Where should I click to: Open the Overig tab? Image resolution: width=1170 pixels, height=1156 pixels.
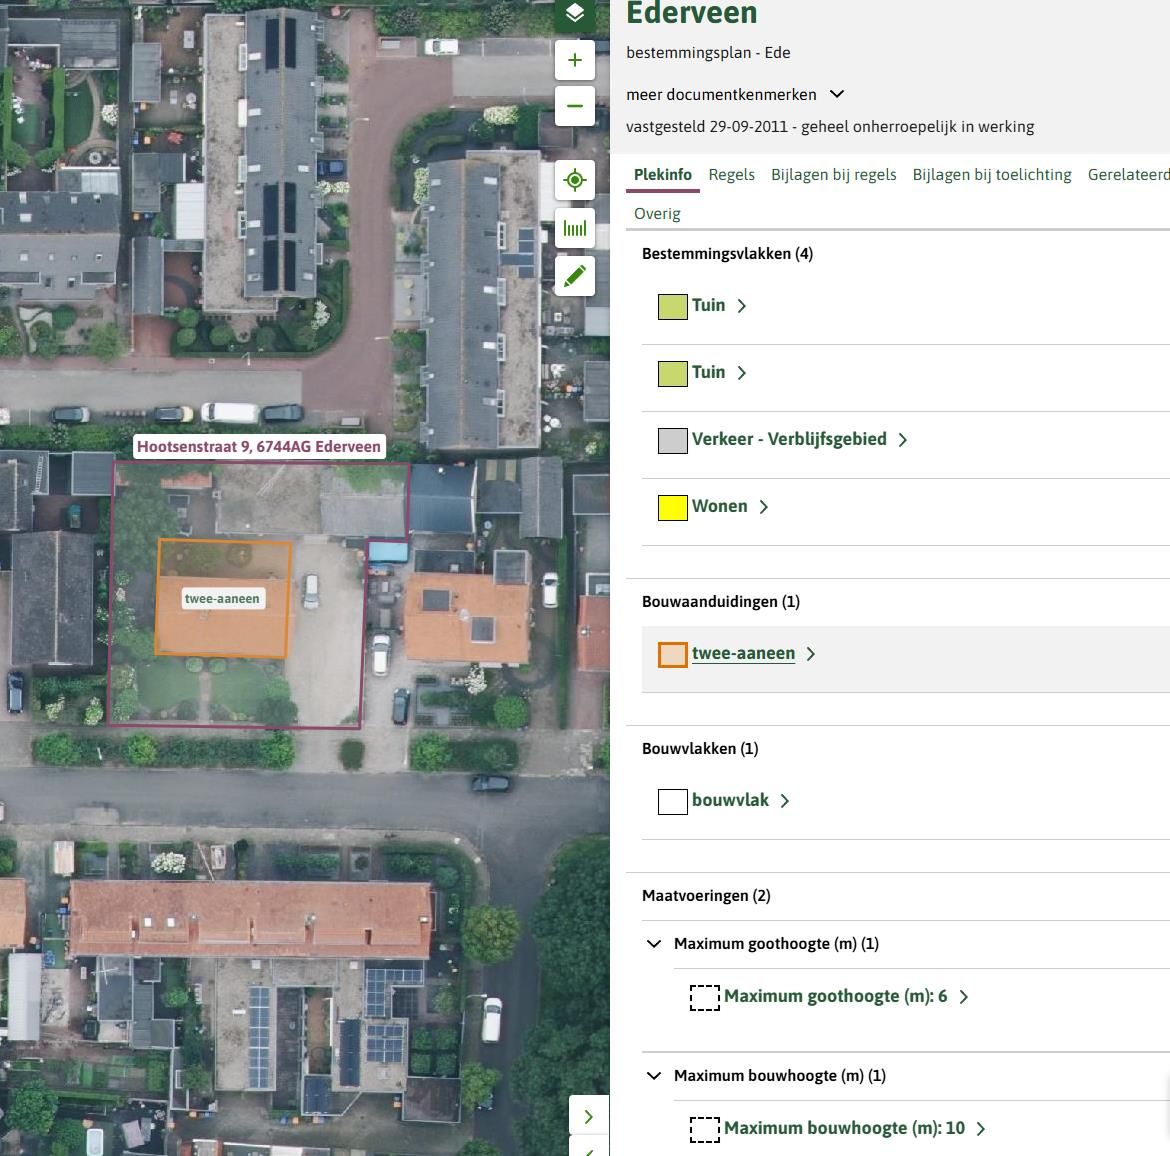657,213
